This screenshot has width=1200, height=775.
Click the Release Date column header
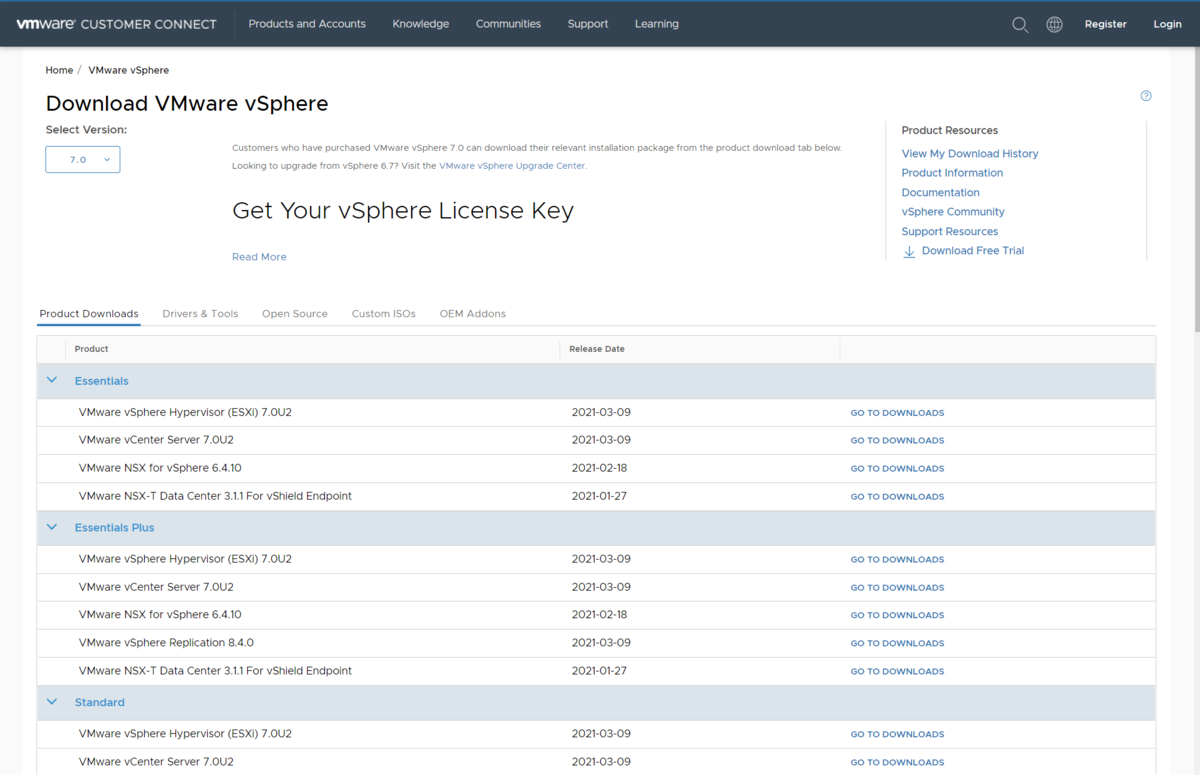tap(597, 349)
